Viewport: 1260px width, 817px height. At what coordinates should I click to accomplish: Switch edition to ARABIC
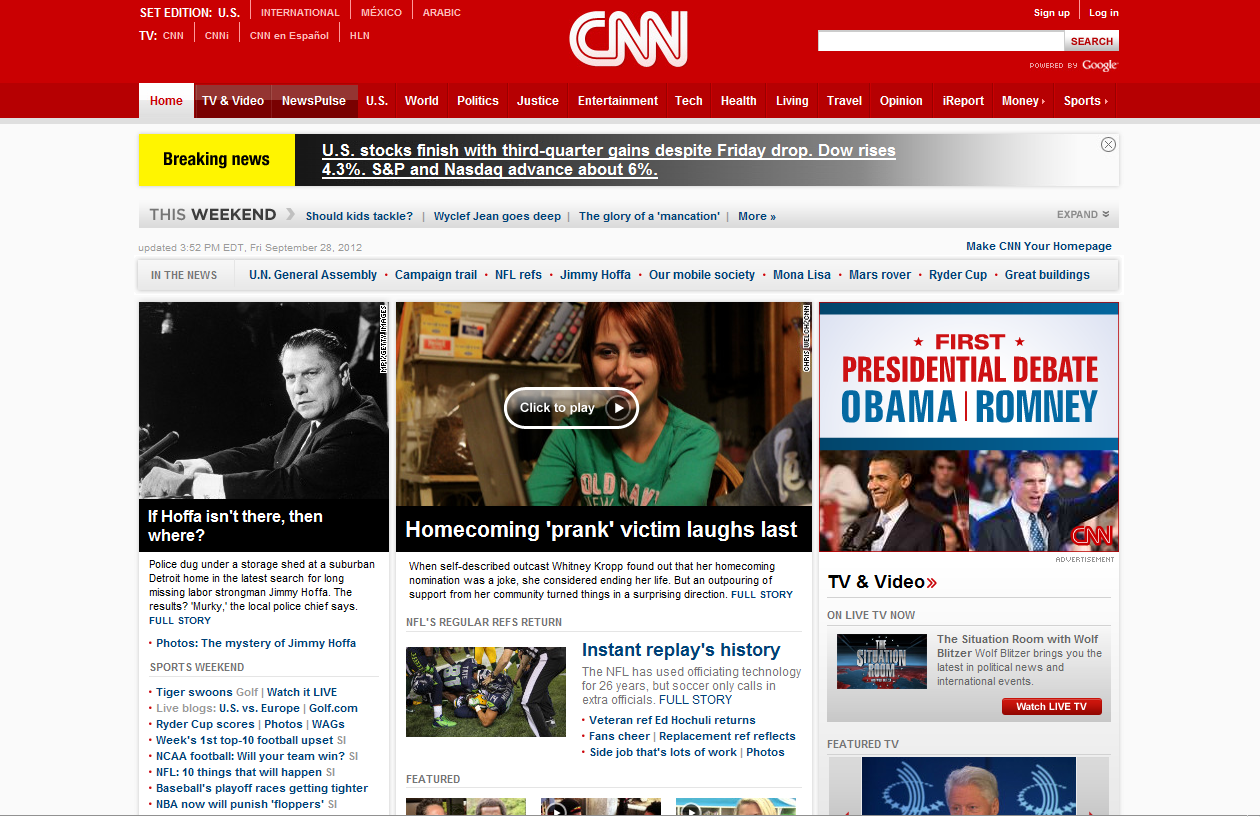[x=442, y=13]
